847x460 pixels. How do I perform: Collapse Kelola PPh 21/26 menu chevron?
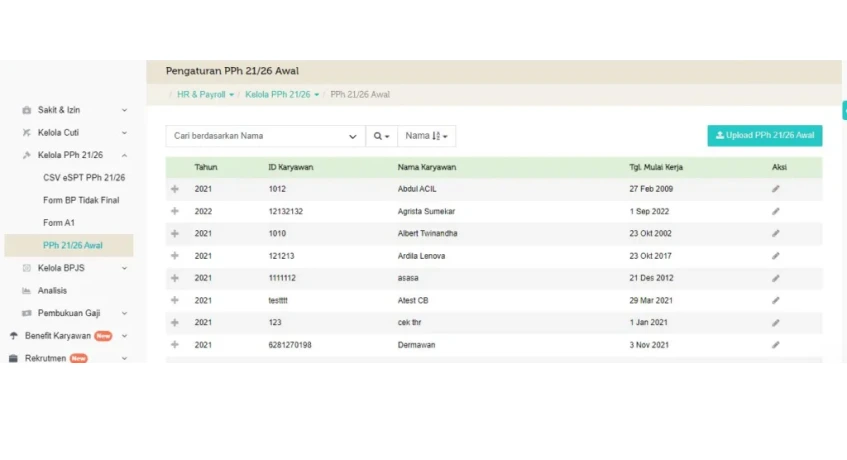pyautogui.click(x=124, y=155)
